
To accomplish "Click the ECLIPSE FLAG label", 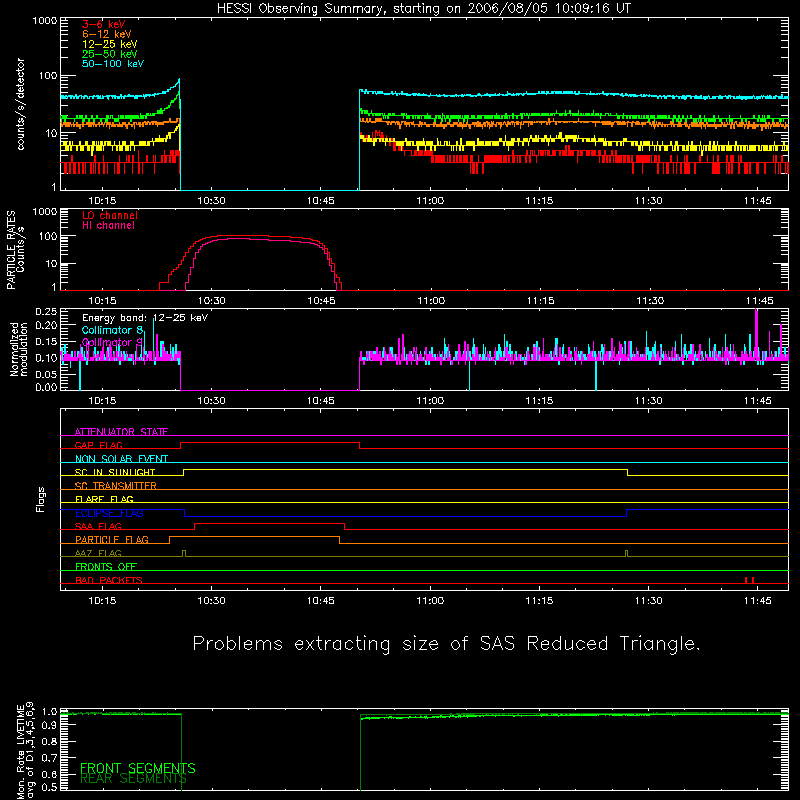I will pos(109,513).
